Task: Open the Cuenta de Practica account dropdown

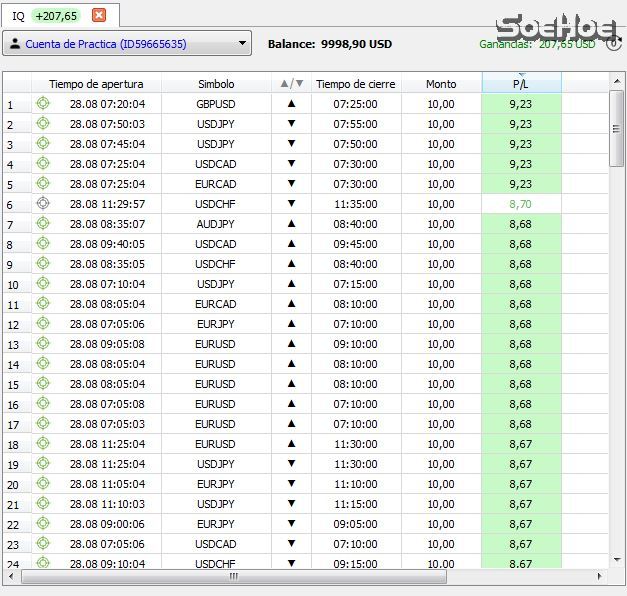Action: (244, 44)
